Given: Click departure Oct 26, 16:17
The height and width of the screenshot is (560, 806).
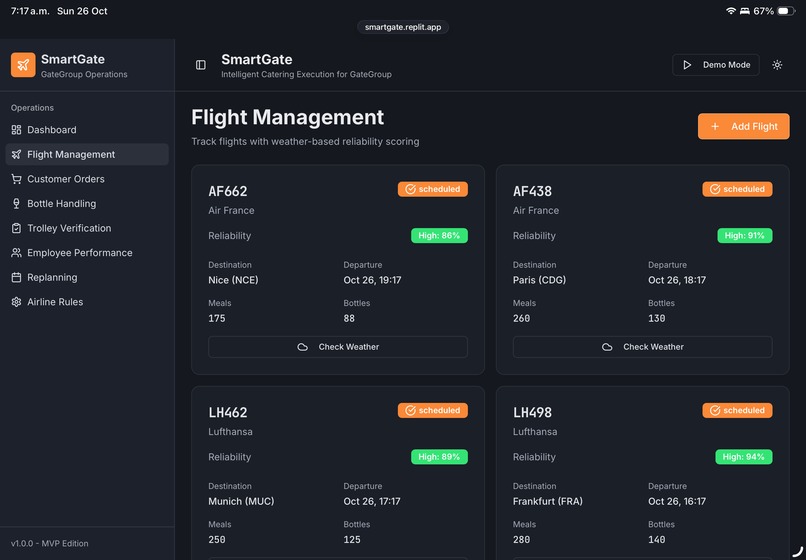Looking at the screenshot, I should (677, 501).
